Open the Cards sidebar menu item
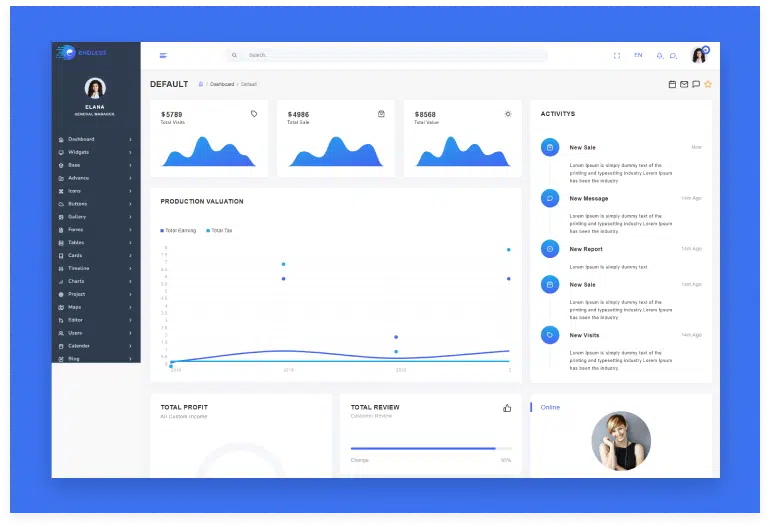The width and height of the screenshot is (770, 527). tap(96, 255)
